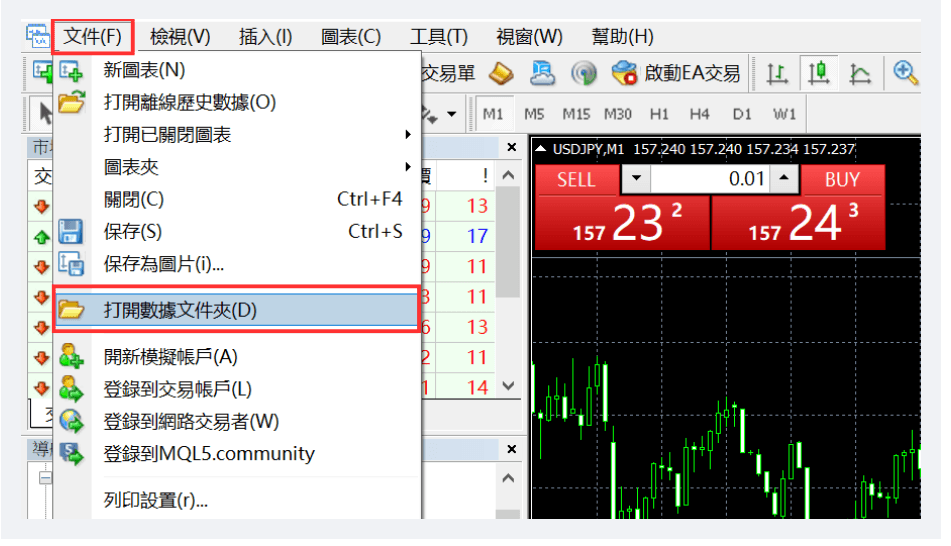
Task: Open the 檢視(V) menu
Action: coord(180,37)
